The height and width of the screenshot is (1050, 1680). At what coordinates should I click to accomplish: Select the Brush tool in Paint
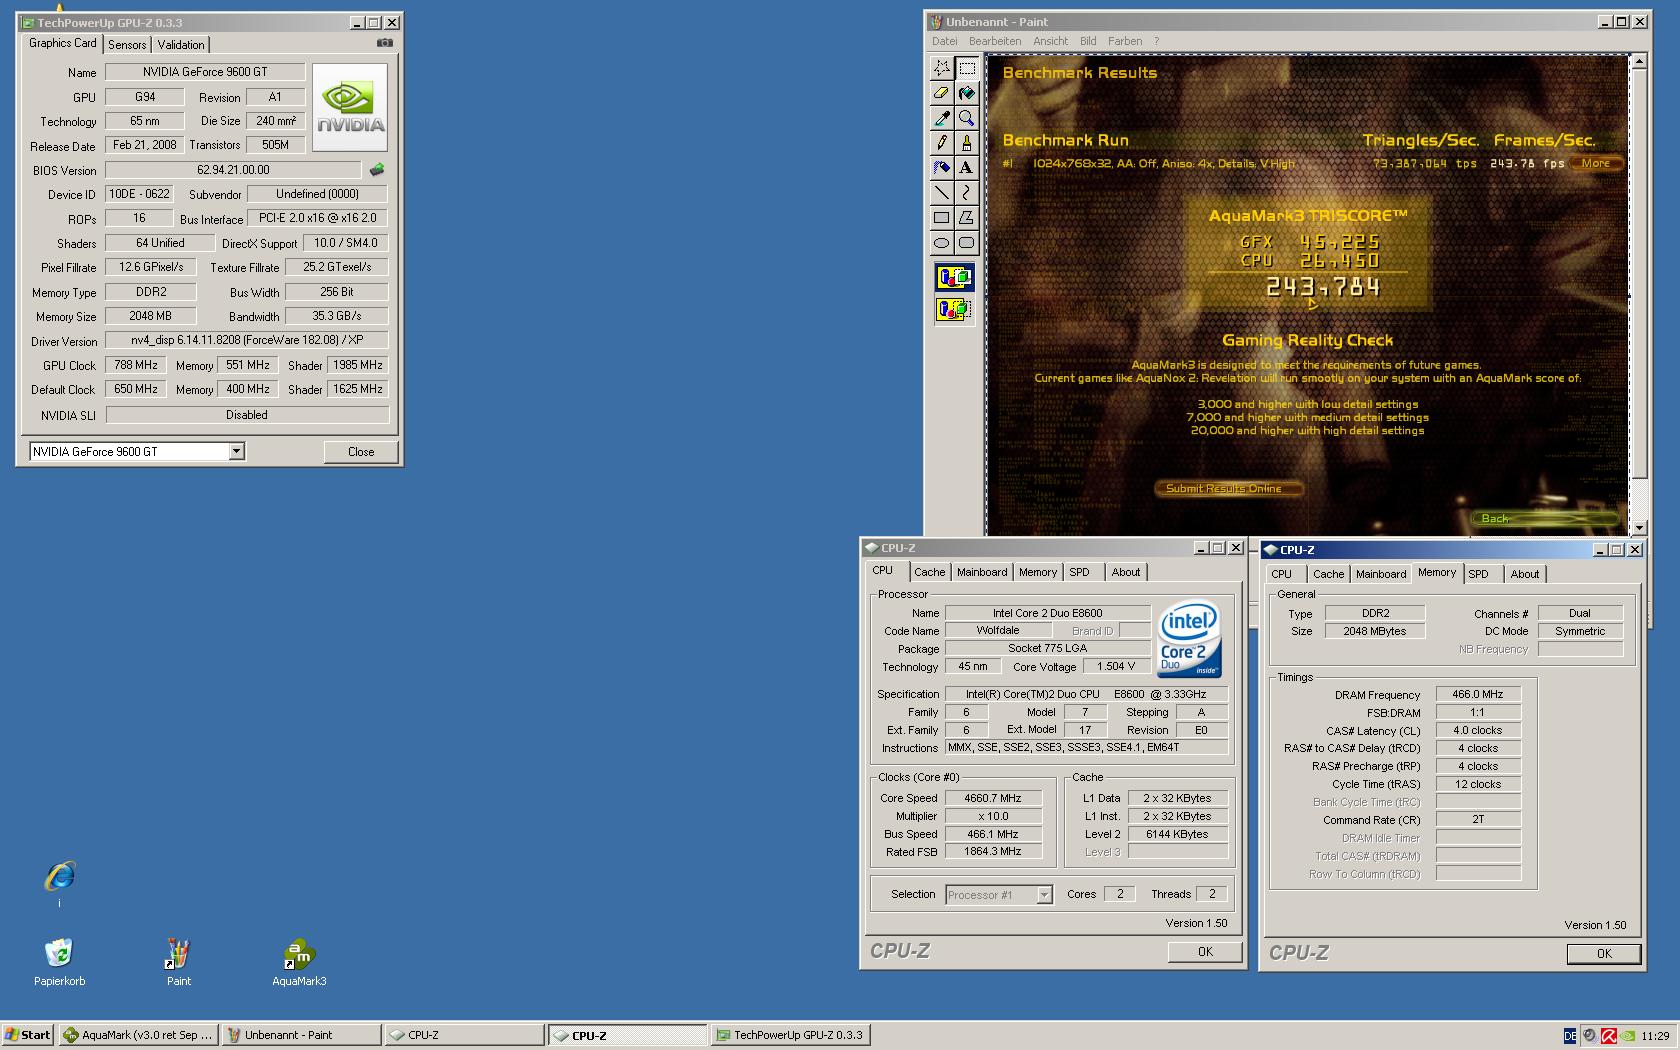click(967, 143)
